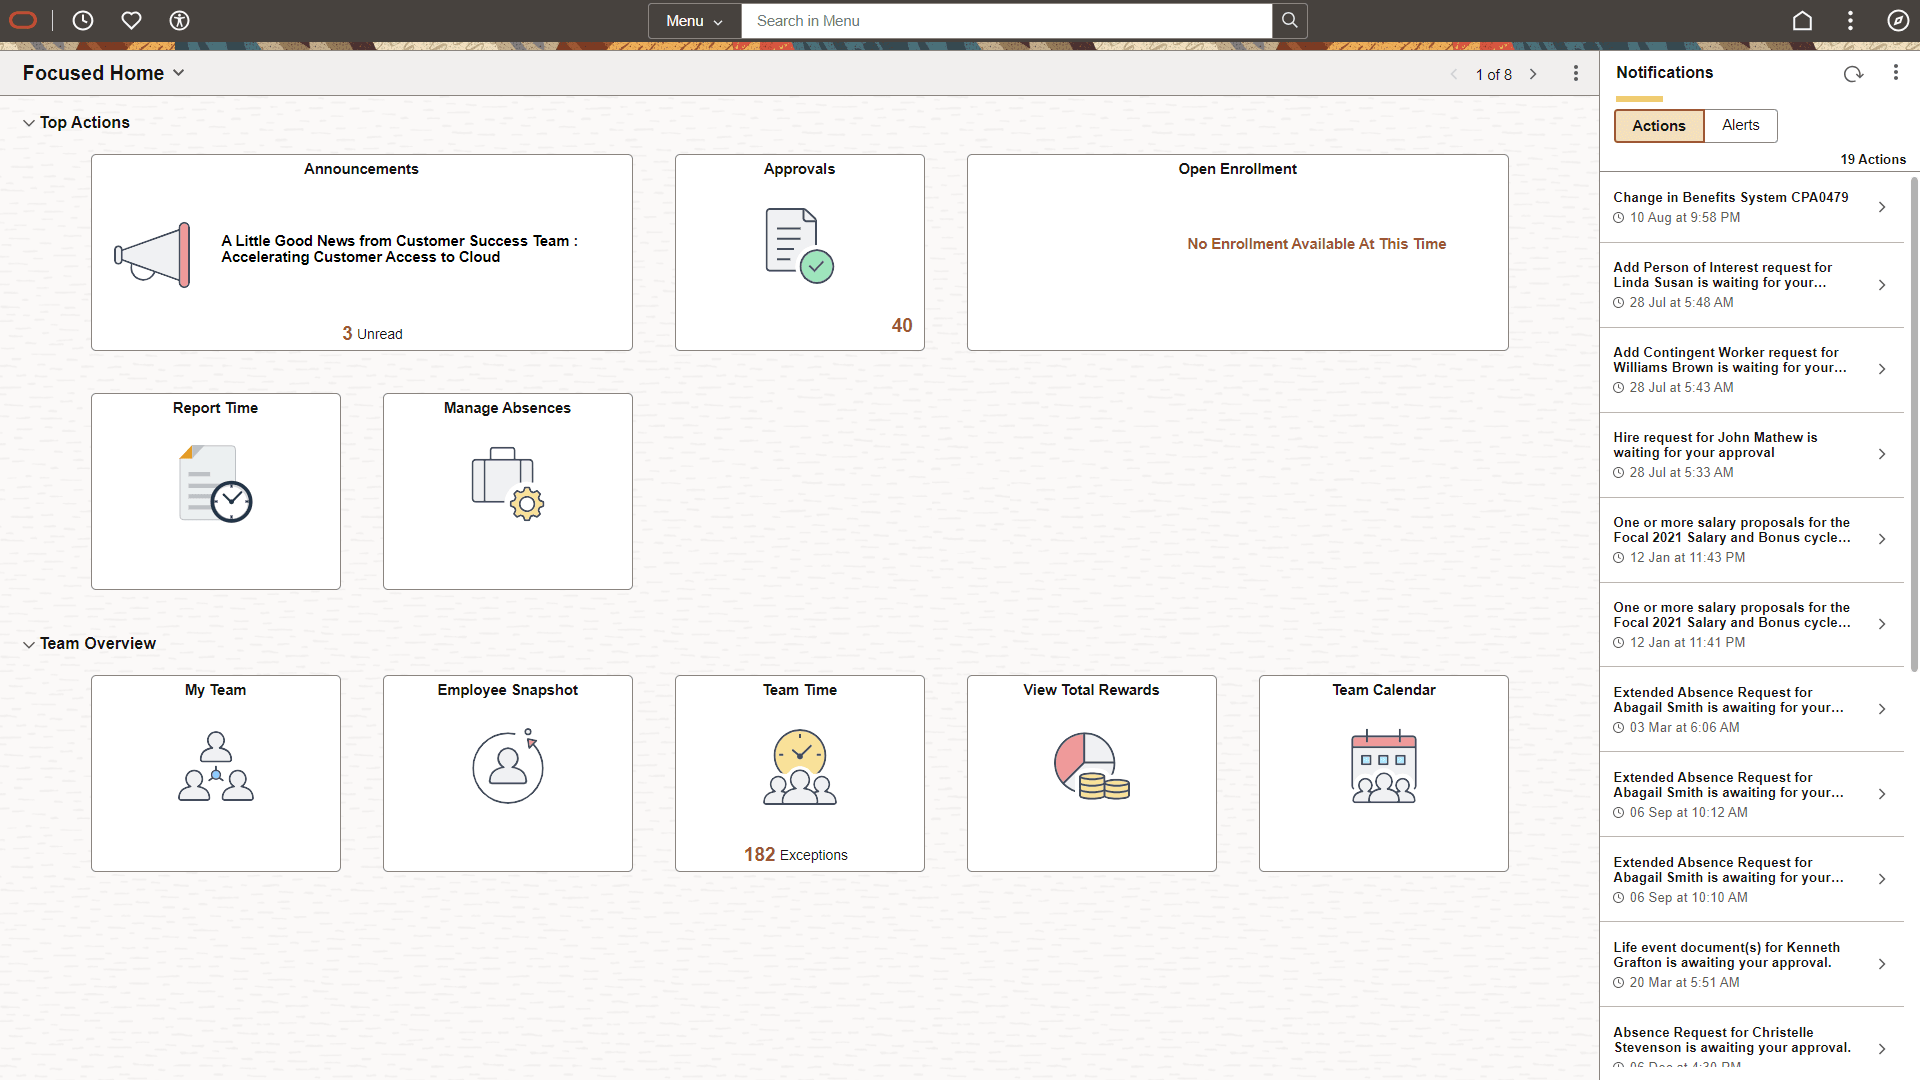Refresh notifications using the reload icon
The height and width of the screenshot is (1080, 1920).
(x=1853, y=73)
